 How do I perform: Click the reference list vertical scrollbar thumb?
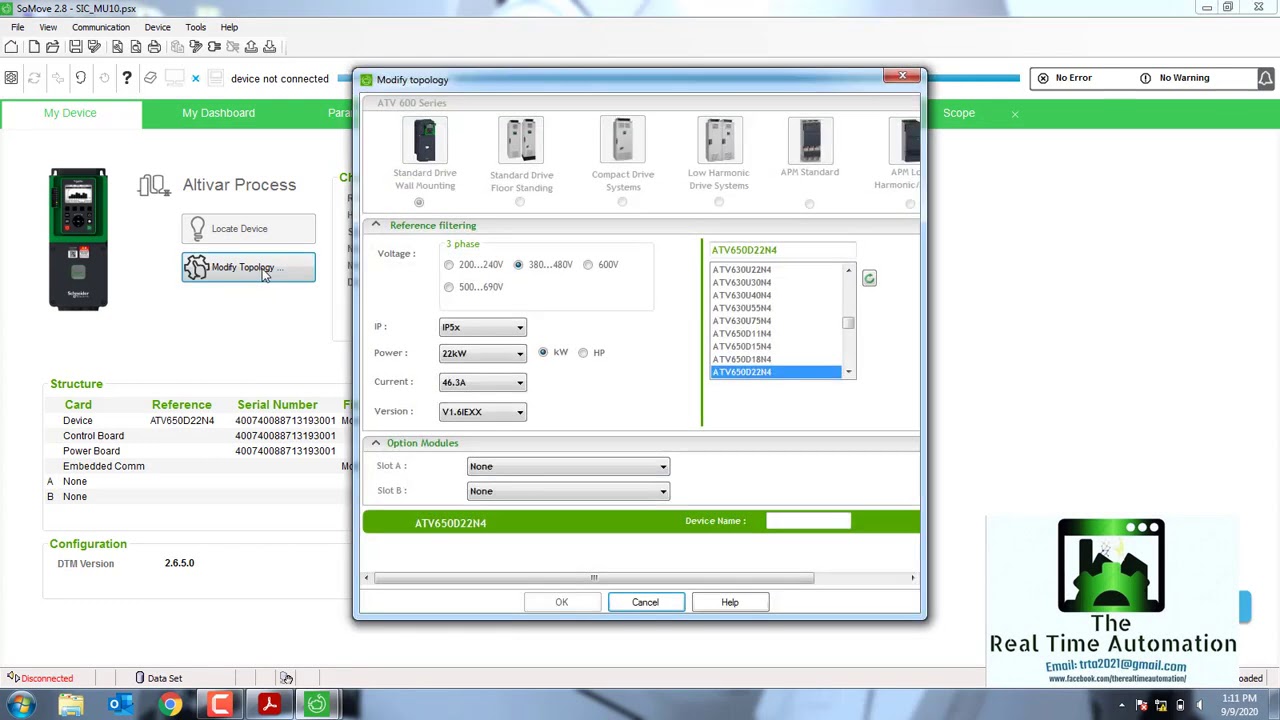point(848,322)
